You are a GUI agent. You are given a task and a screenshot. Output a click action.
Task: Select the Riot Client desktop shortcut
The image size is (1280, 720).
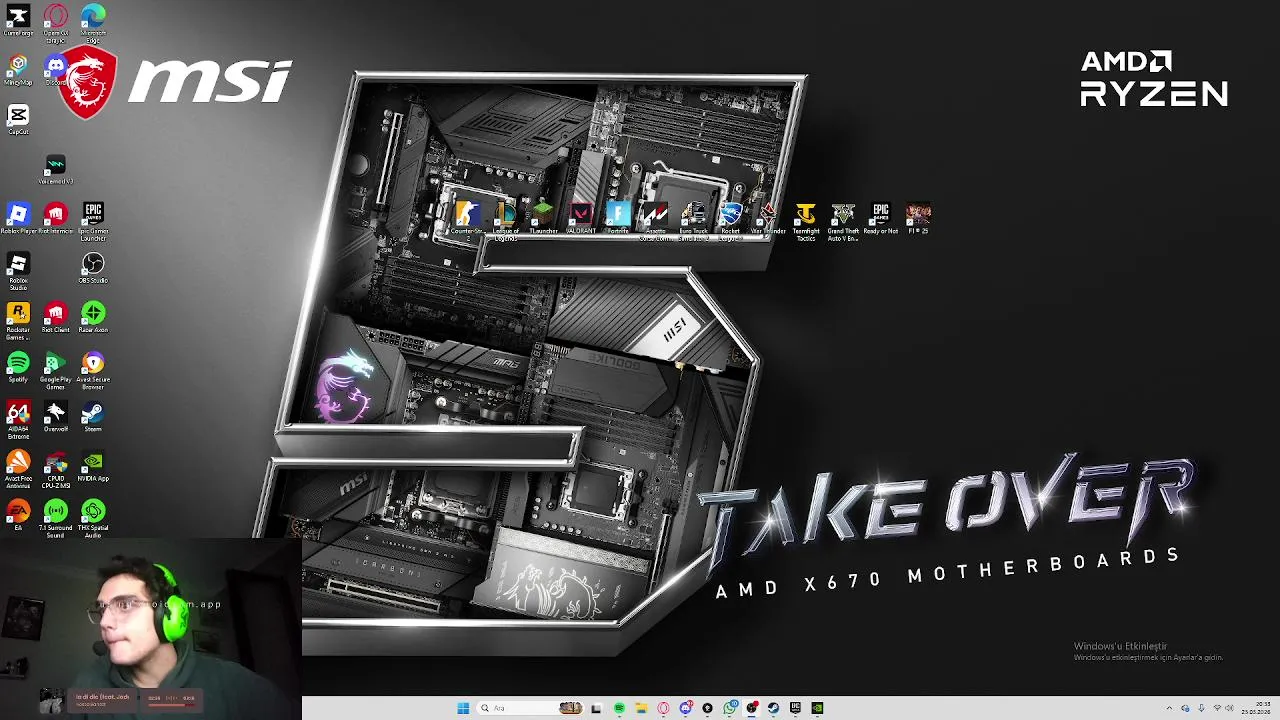(56, 318)
